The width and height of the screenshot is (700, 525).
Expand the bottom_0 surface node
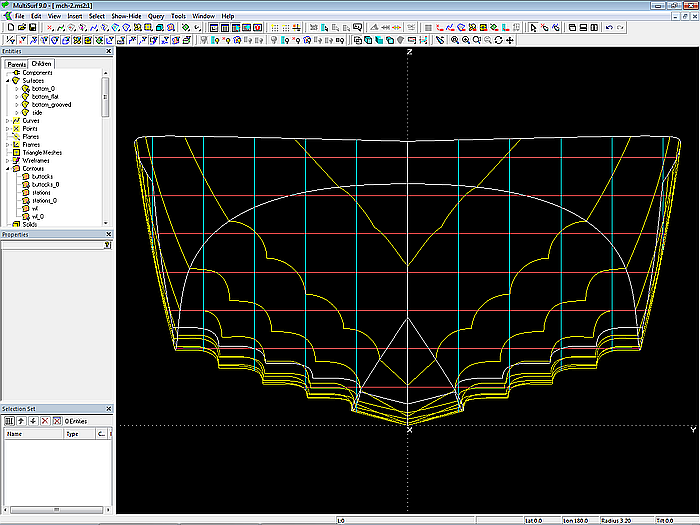pyautogui.click(x=17, y=89)
